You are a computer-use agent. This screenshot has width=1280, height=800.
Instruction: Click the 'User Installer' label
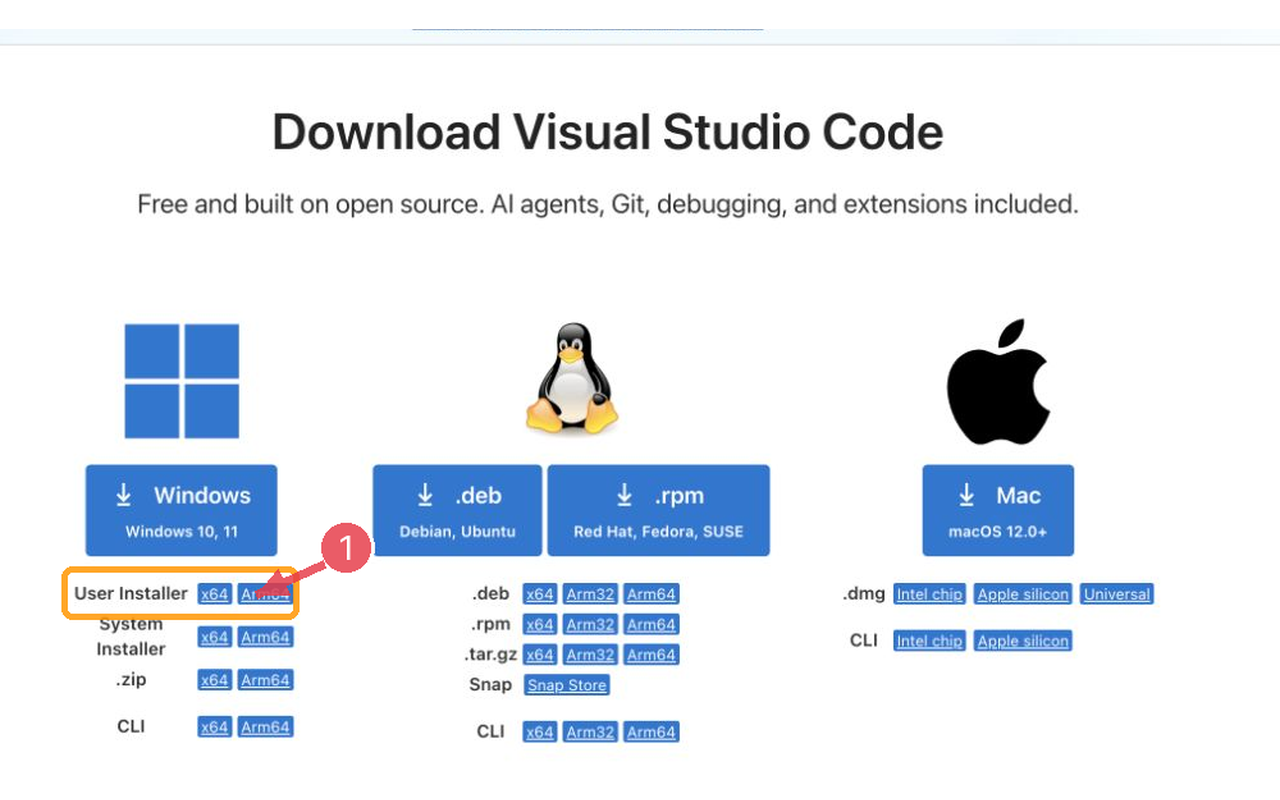click(131, 593)
